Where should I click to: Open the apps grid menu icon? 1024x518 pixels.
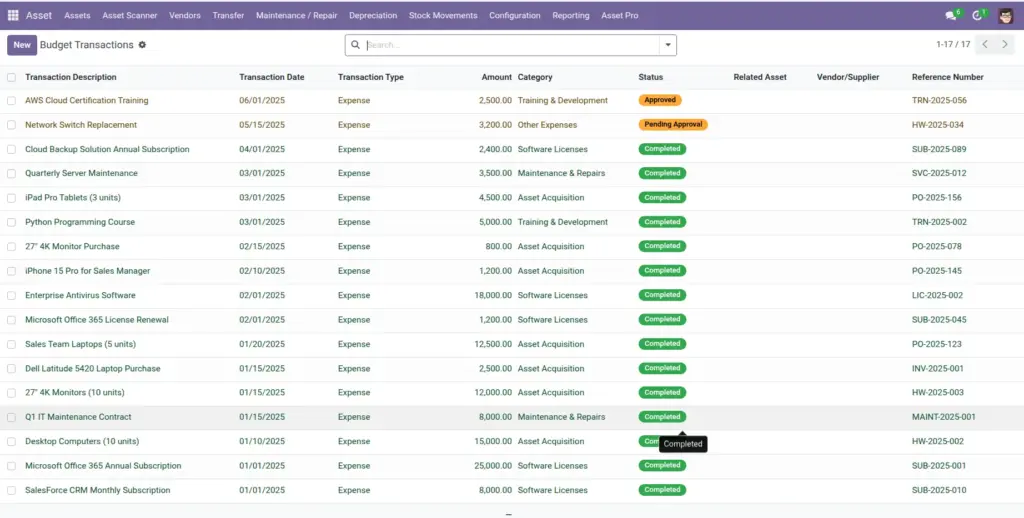13,15
